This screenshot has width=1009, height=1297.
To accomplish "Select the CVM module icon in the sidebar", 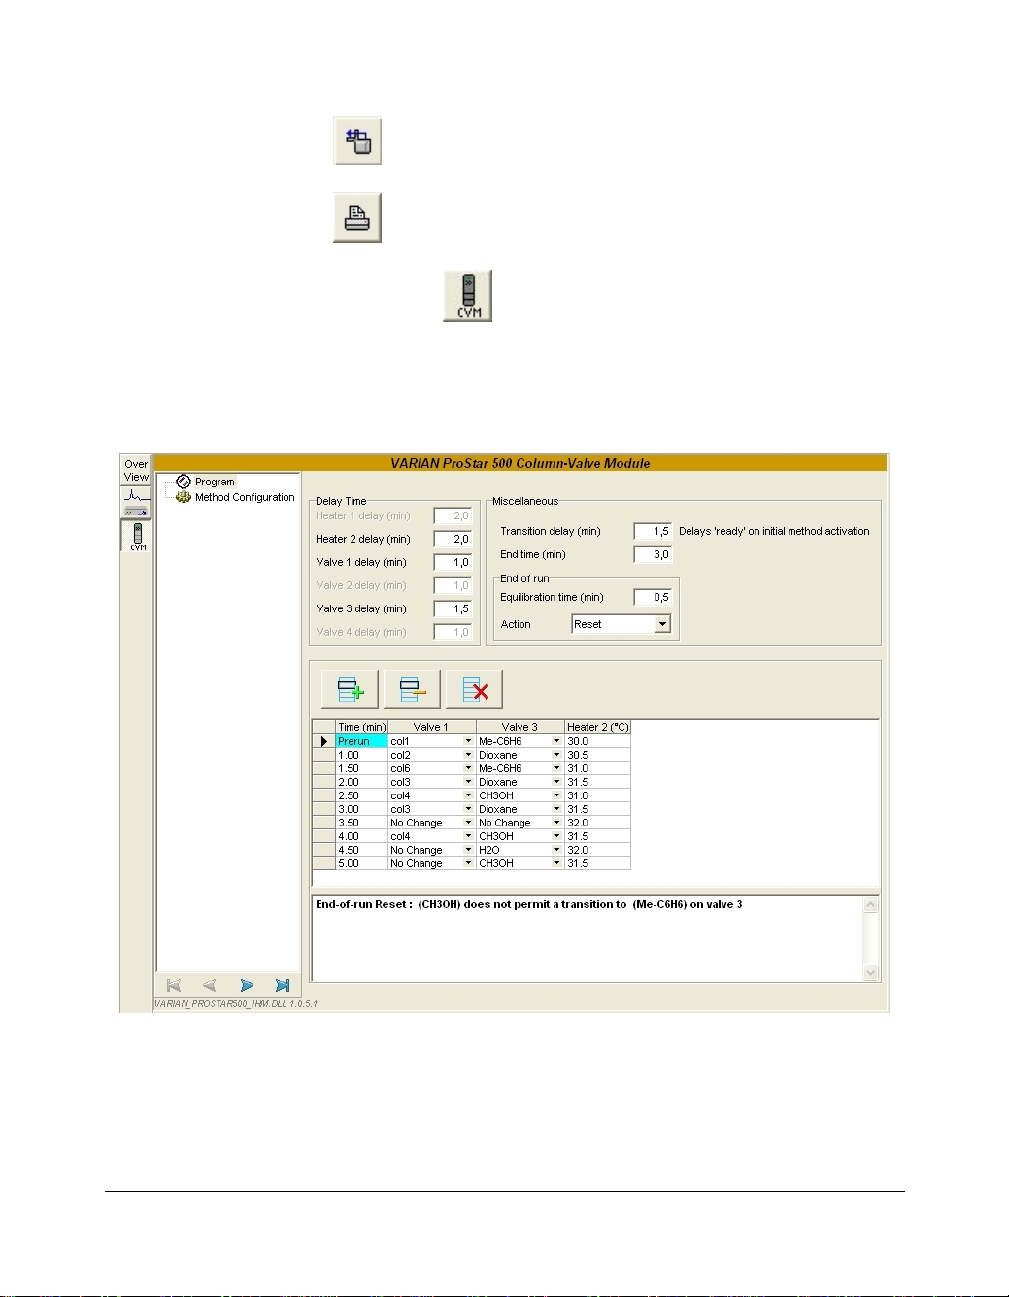I will 137,537.
